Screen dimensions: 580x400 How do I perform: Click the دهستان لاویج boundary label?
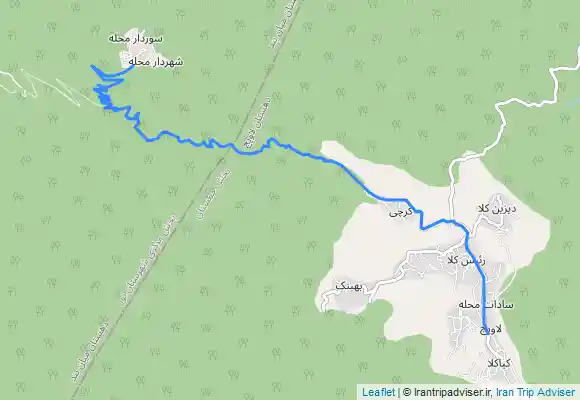click(258, 121)
